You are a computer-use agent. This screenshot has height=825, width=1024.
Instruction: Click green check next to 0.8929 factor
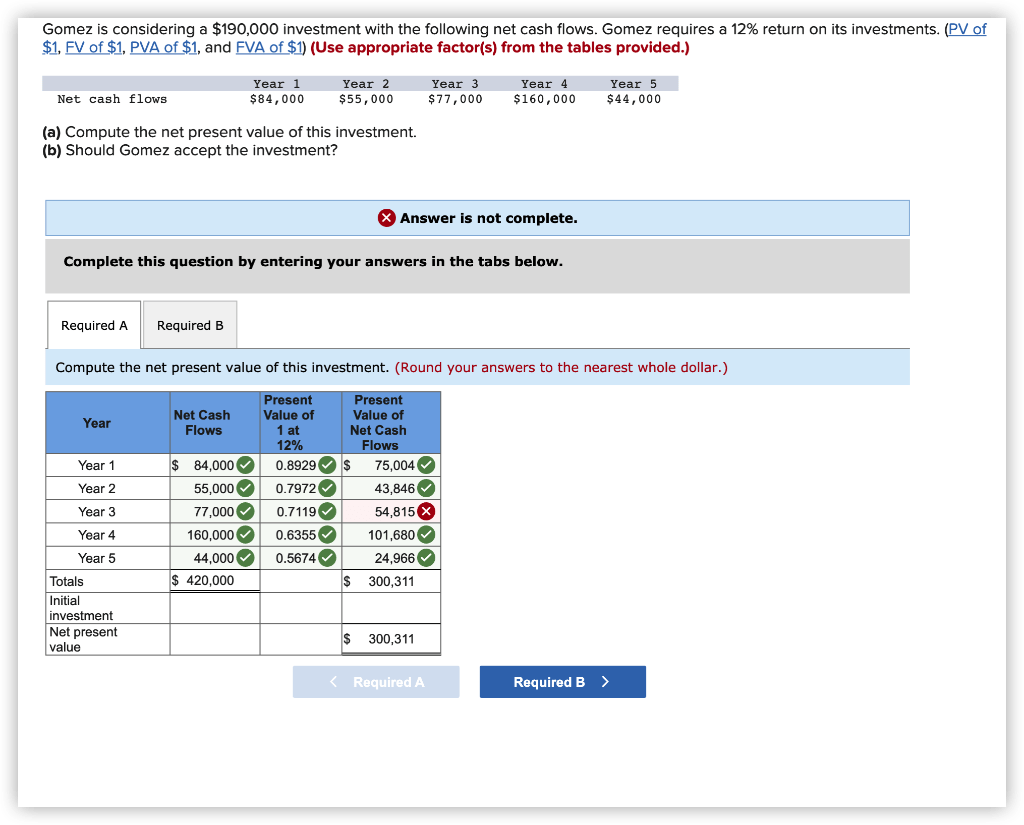(x=327, y=465)
